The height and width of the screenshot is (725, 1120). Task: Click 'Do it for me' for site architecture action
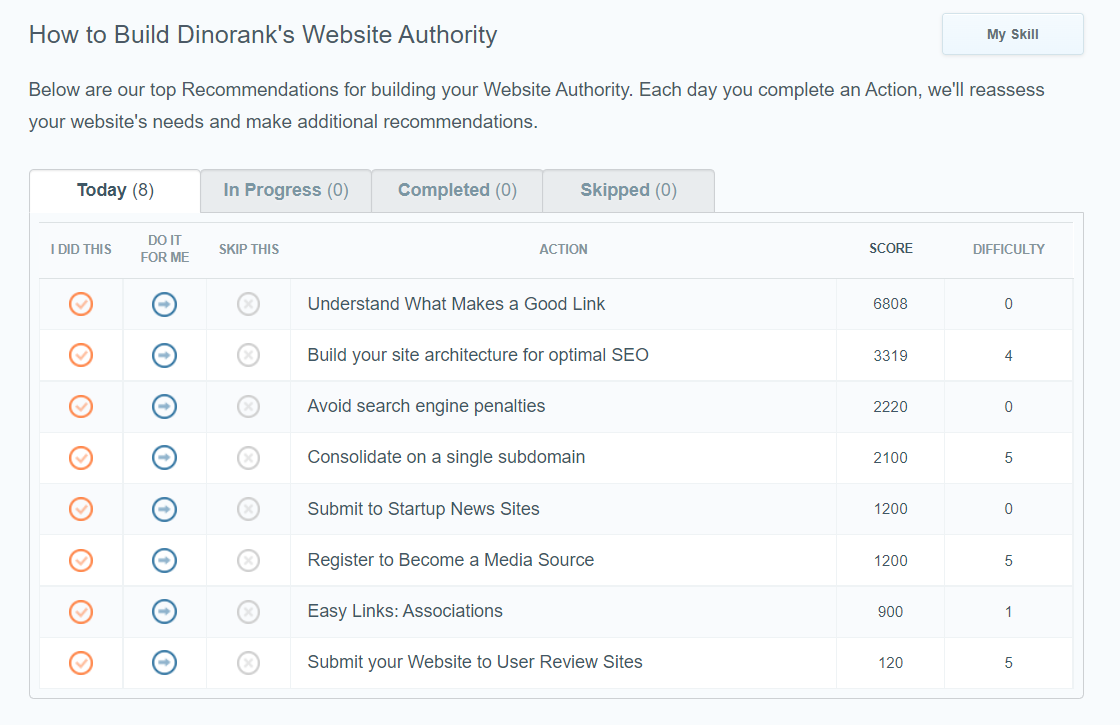[x=164, y=355]
